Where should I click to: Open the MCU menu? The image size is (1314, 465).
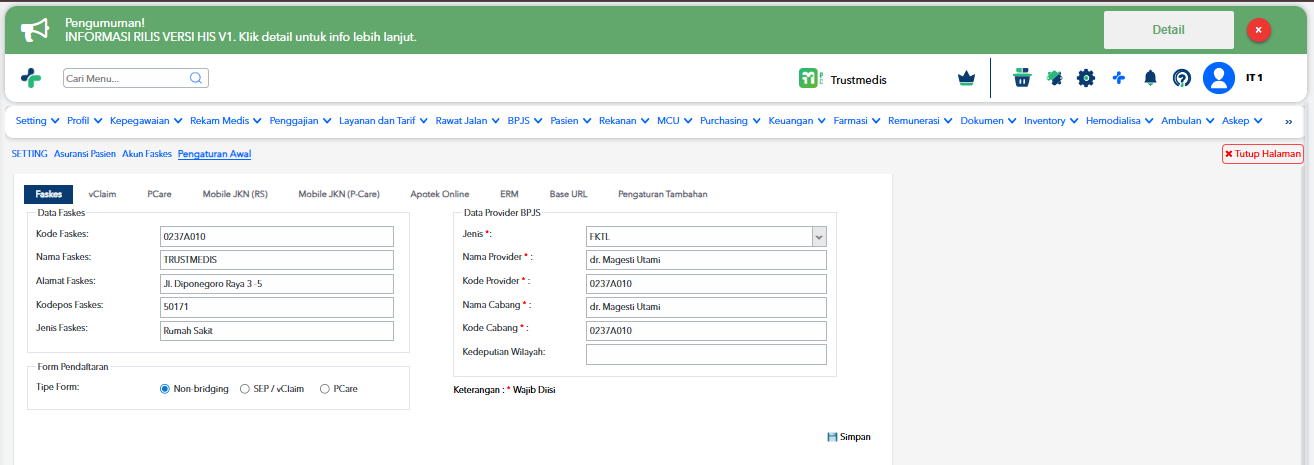[x=675, y=121]
